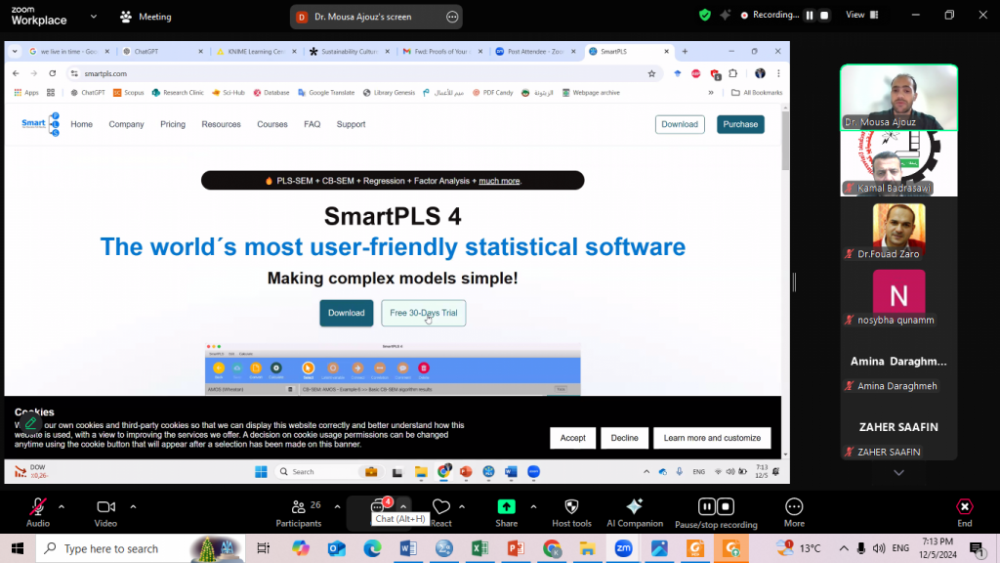The image size is (1000, 563).
Task: Decline cookies on the banner
Action: coord(624,438)
